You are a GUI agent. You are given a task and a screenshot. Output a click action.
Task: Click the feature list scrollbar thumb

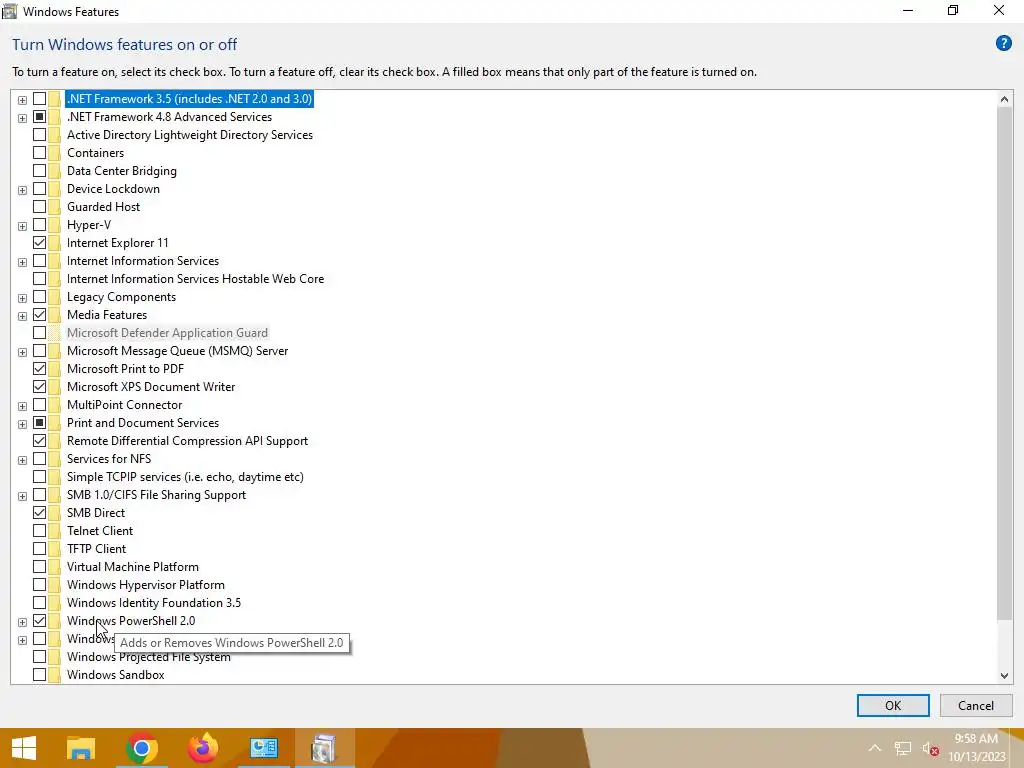pos(1004,363)
